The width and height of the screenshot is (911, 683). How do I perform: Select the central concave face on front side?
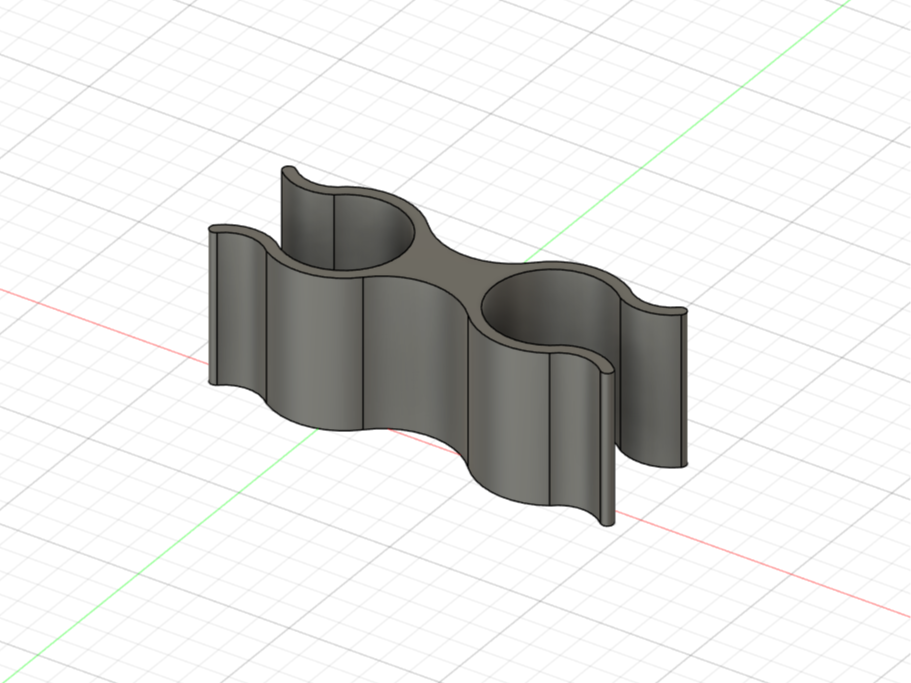[x=415, y=360]
